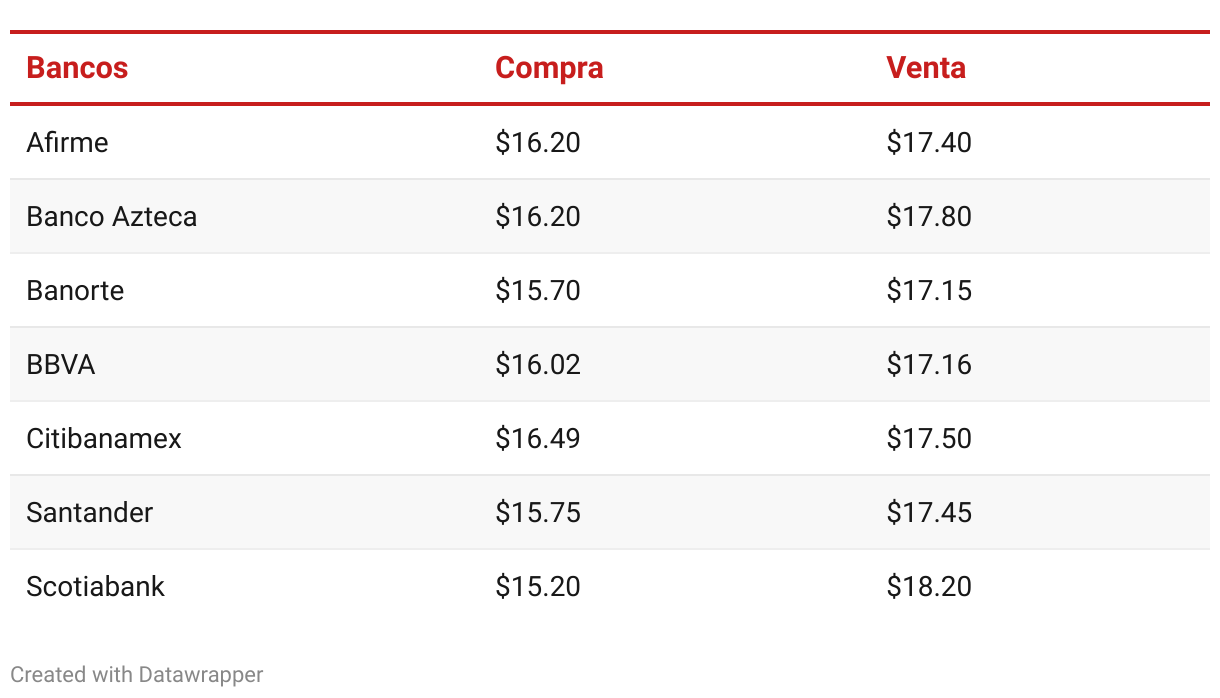Select the Compra column header

click(x=549, y=68)
